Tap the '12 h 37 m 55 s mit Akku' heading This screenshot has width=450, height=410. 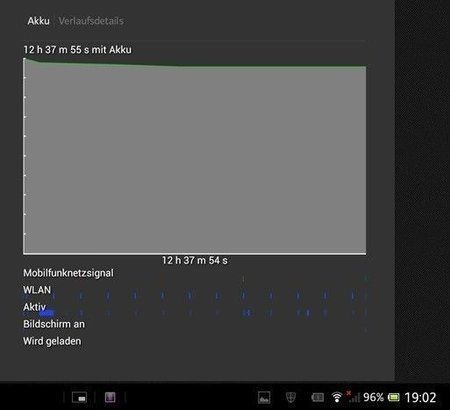[x=77, y=50]
